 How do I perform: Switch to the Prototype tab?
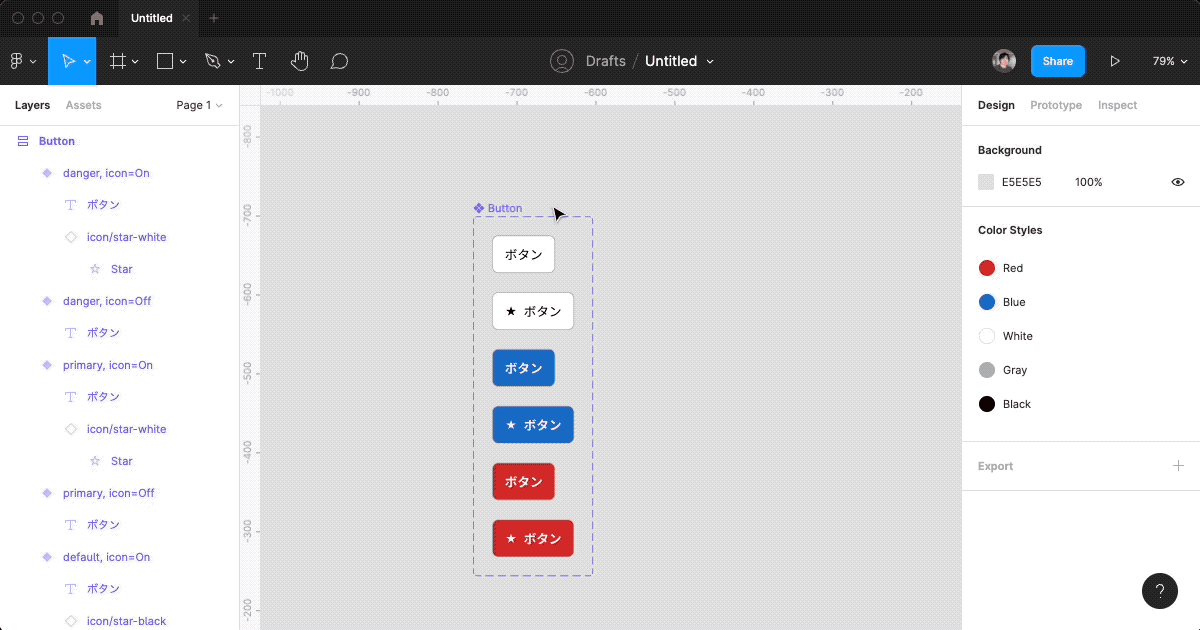pyautogui.click(x=1056, y=105)
